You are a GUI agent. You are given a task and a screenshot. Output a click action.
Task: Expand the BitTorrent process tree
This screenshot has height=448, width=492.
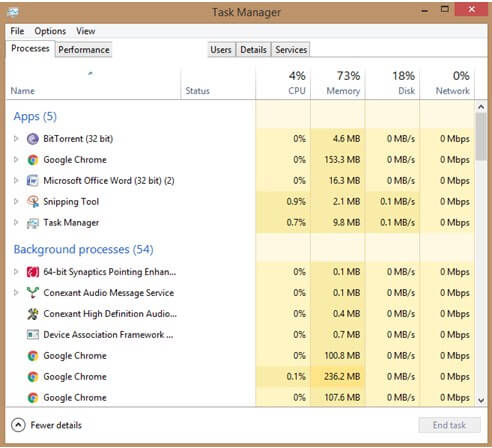tap(16, 138)
